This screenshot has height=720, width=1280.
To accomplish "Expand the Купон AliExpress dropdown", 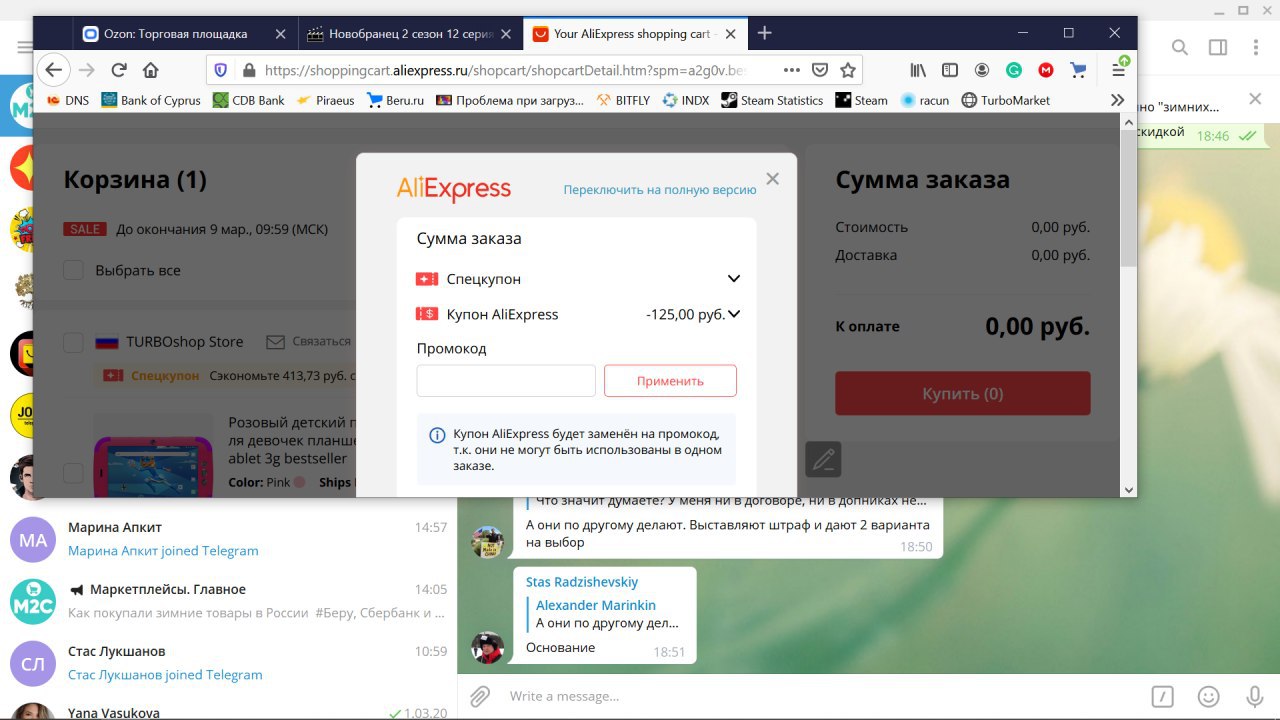I will [x=734, y=314].
